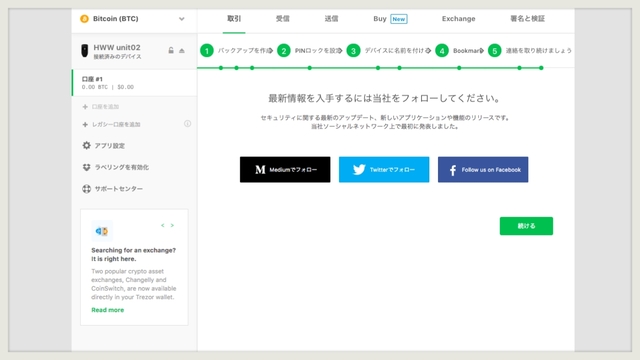Open the サポートセンター link text
The width and height of the screenshot is (640, 360).
pyautogui.click(x=119, y=189)
